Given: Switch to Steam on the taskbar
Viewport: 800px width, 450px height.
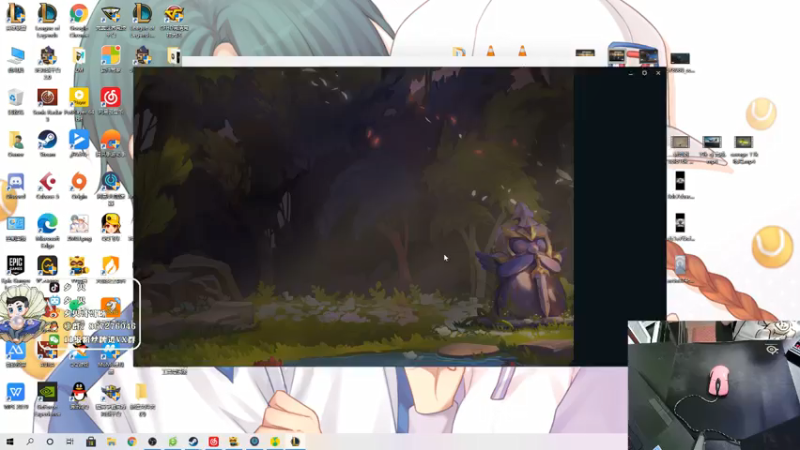Looking at the screenshot, I should 193,441.
